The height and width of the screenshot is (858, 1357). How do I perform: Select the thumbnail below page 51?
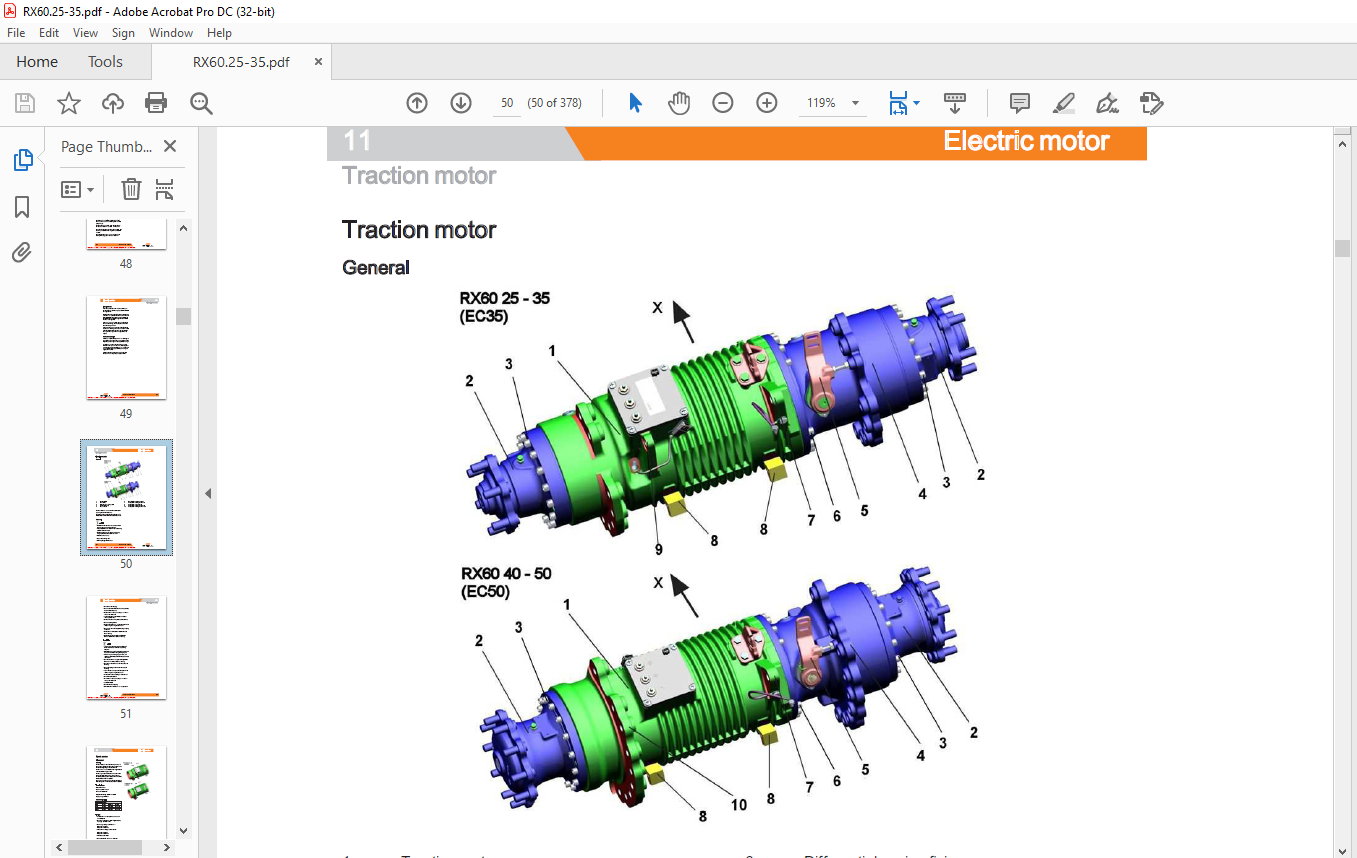tap(126, 790)
